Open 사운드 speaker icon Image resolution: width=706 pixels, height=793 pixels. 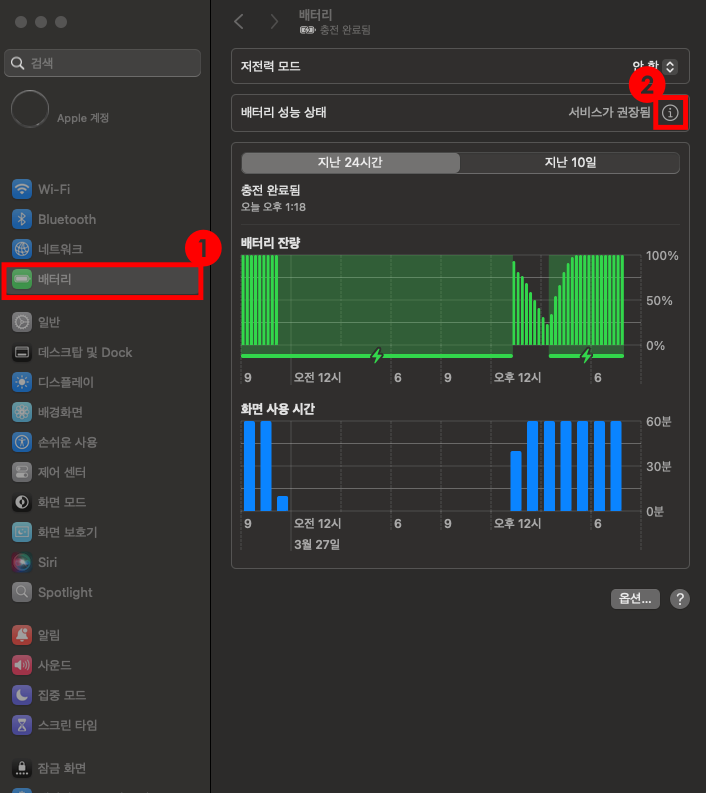[x=22, y=665]
